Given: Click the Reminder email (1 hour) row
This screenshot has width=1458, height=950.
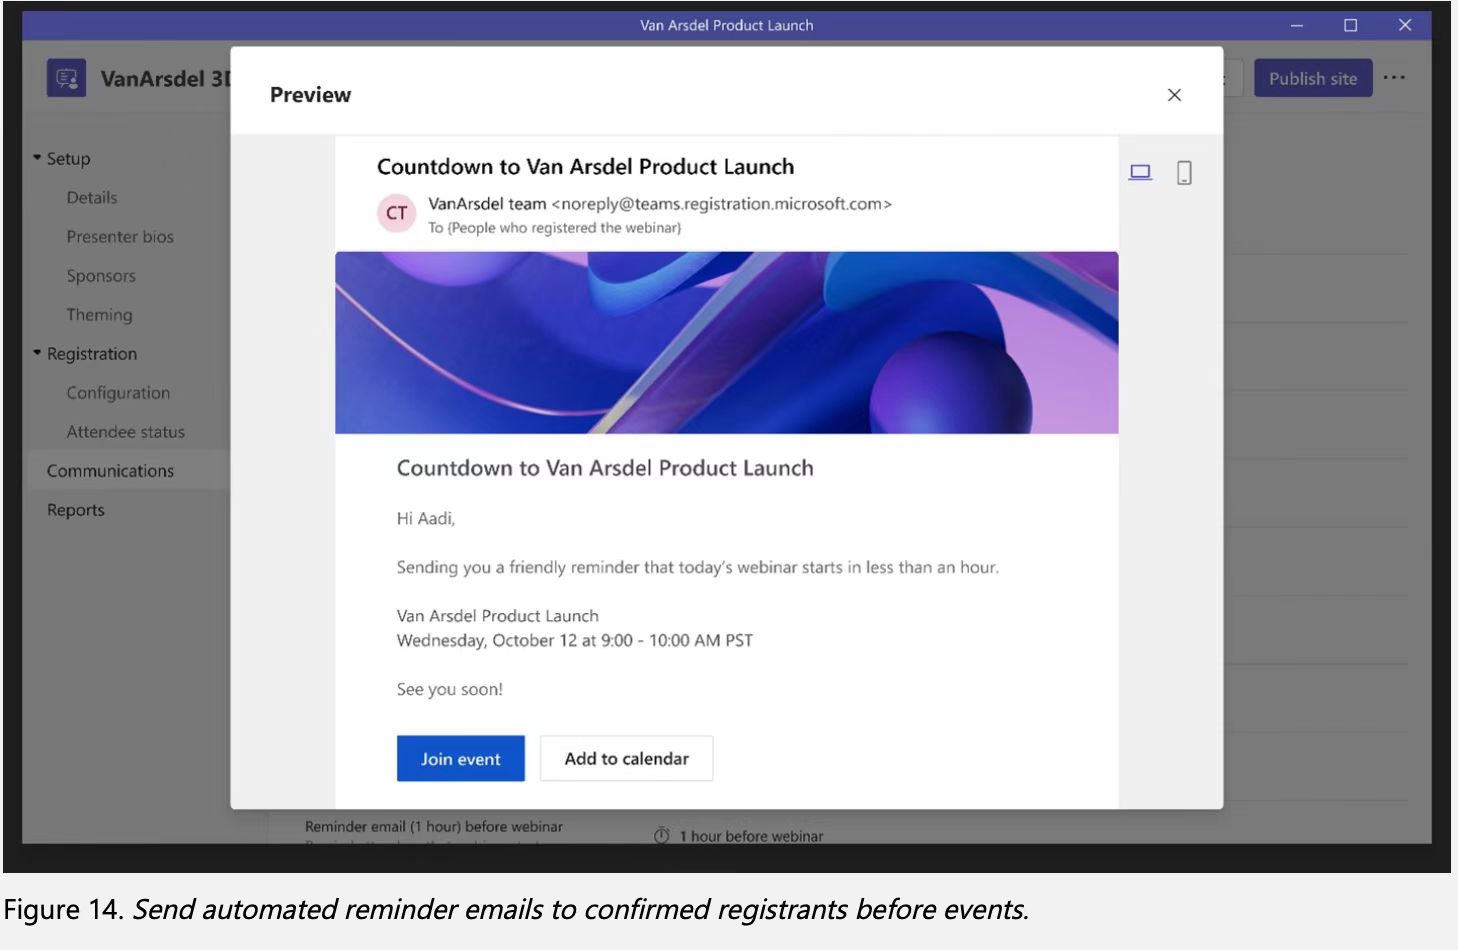Looking at the screenshot, I should 434,827.
